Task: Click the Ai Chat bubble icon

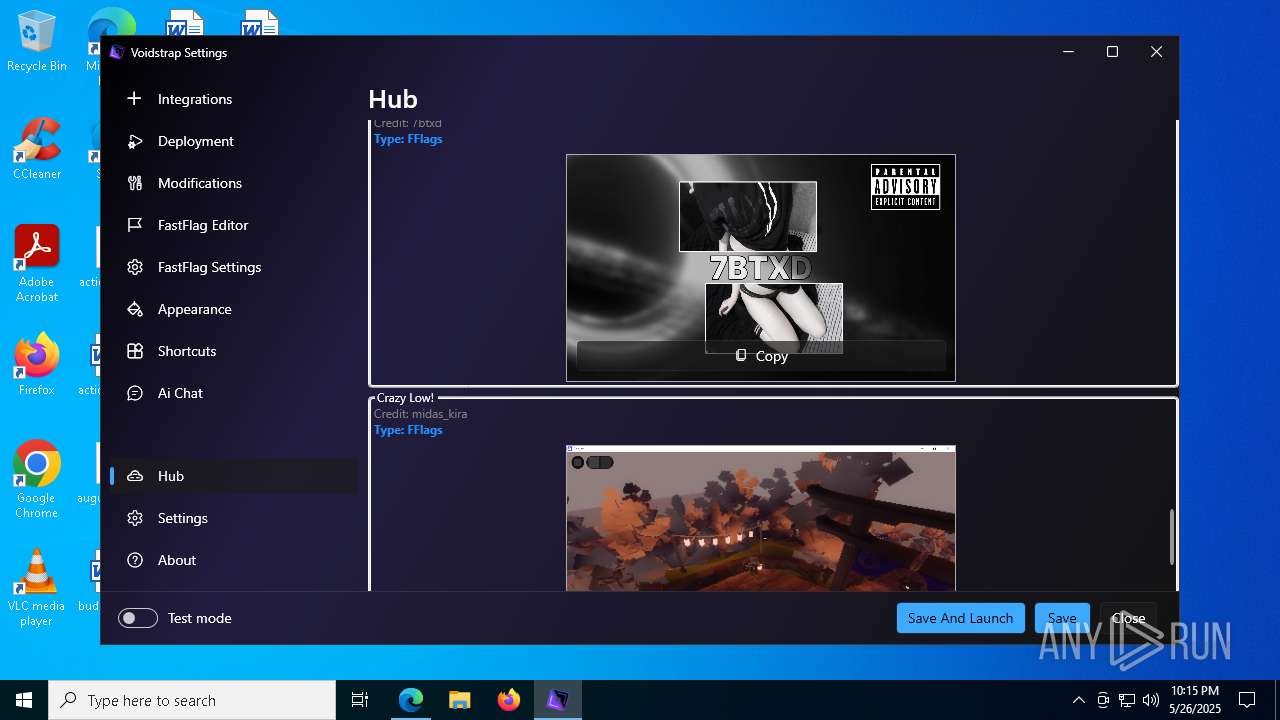Action: click(135, 393)
